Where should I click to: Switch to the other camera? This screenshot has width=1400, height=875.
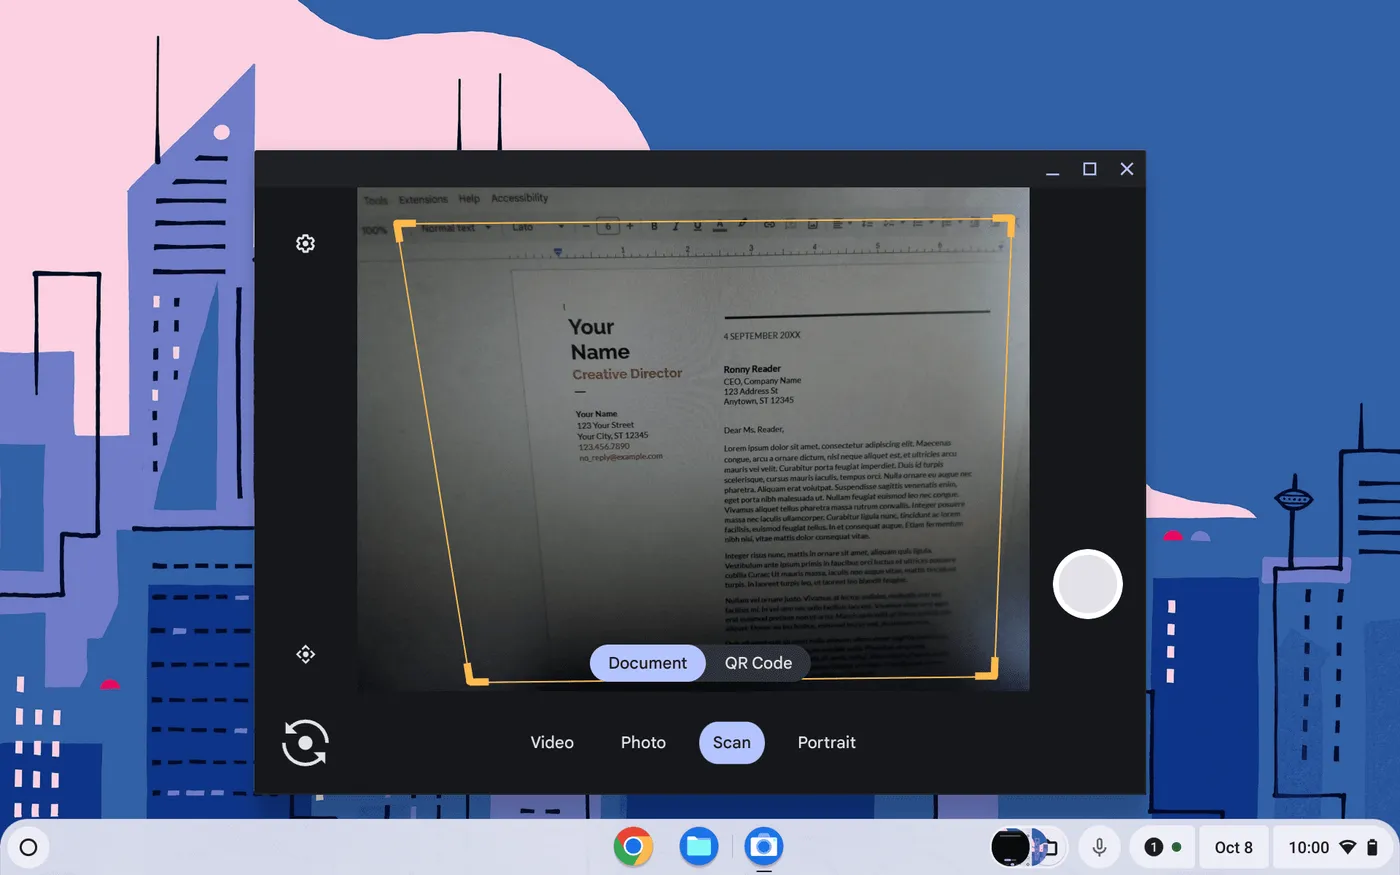[x=305, y=743]
